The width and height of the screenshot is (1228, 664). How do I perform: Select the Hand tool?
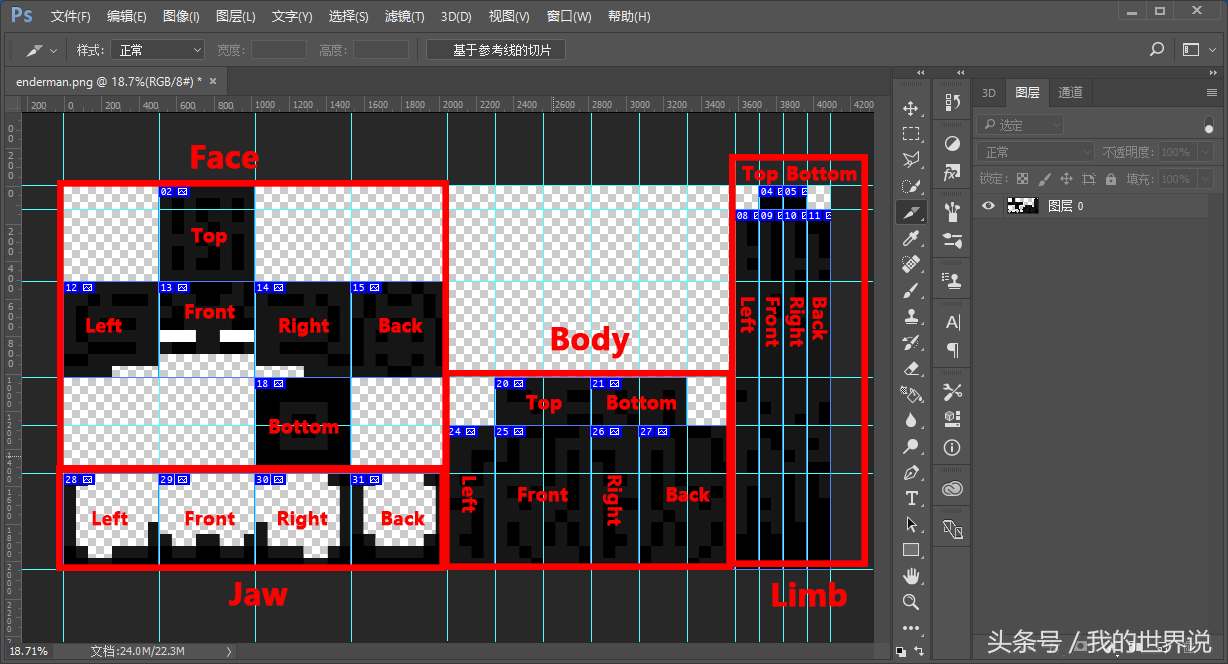[x=911, y=576]
